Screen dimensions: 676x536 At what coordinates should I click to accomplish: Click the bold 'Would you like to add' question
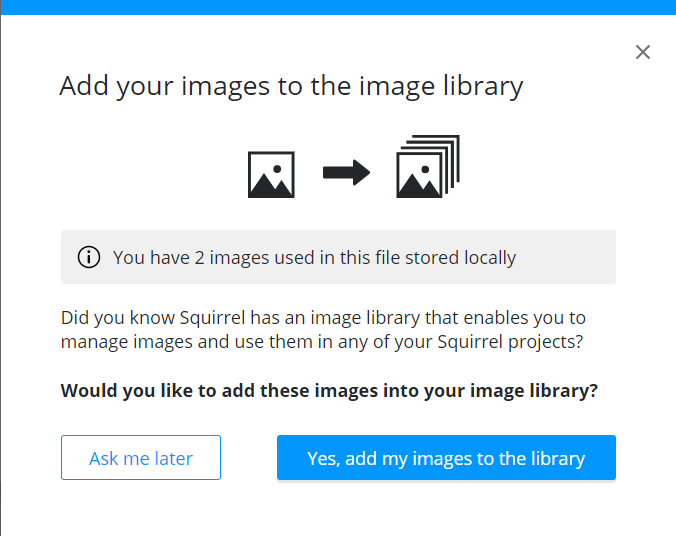coord(329,390)
